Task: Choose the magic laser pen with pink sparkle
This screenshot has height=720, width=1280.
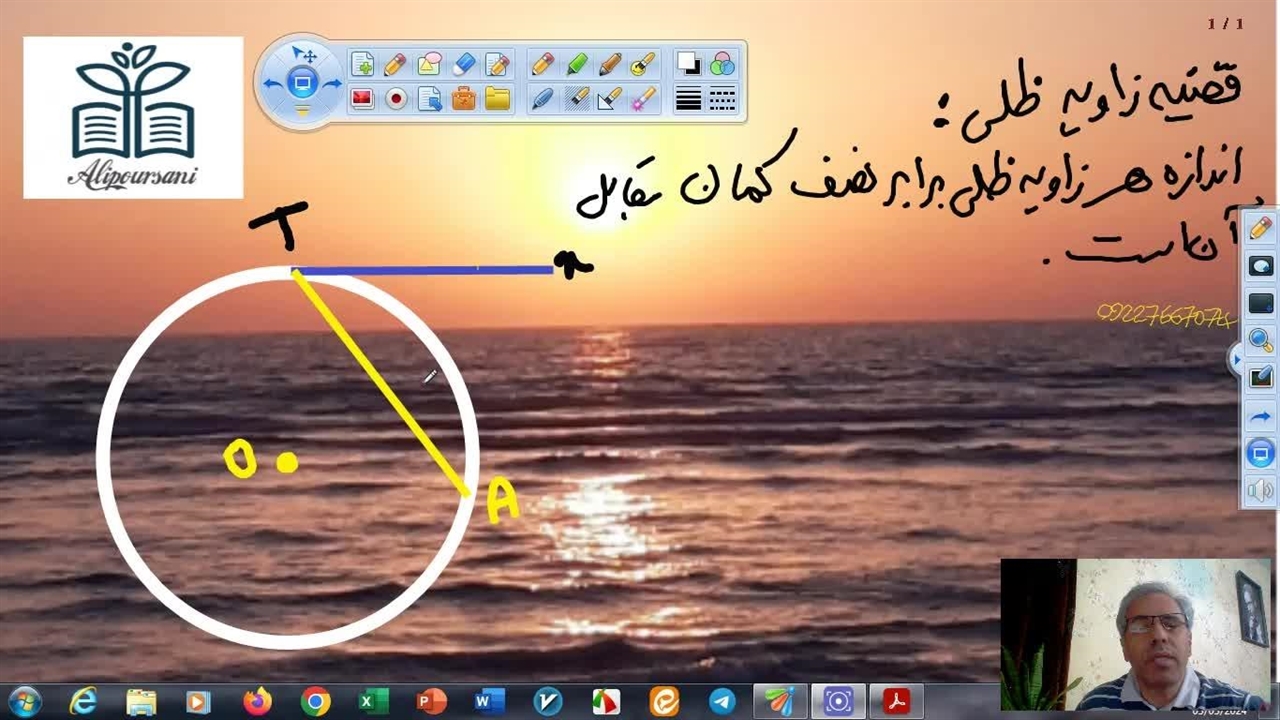Action: tap(643, 99)
